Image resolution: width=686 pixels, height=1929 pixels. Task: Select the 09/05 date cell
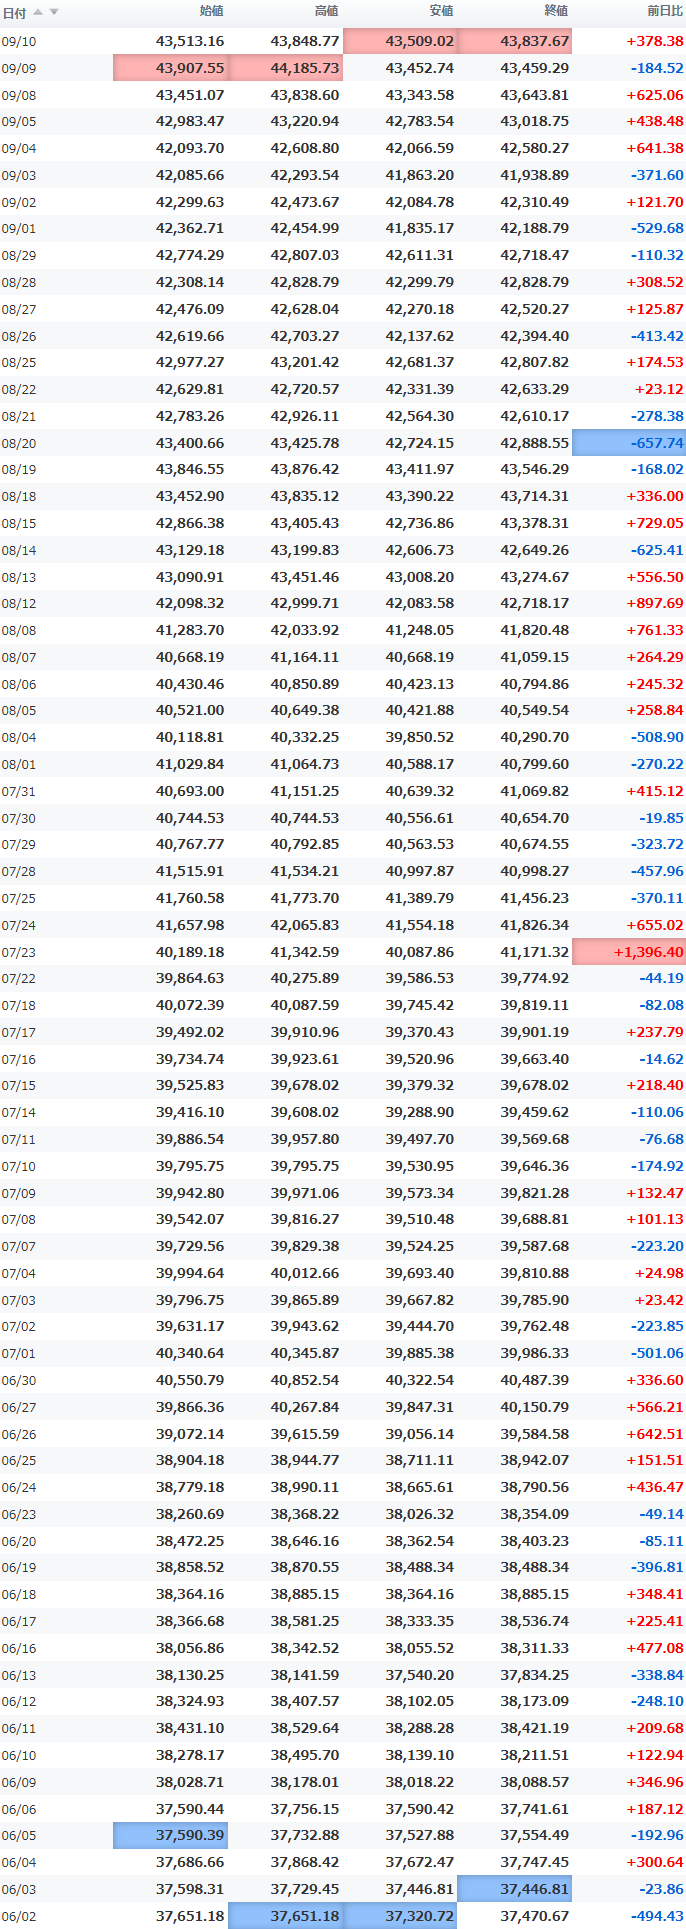pyautogui.click(x=18, y=122)
